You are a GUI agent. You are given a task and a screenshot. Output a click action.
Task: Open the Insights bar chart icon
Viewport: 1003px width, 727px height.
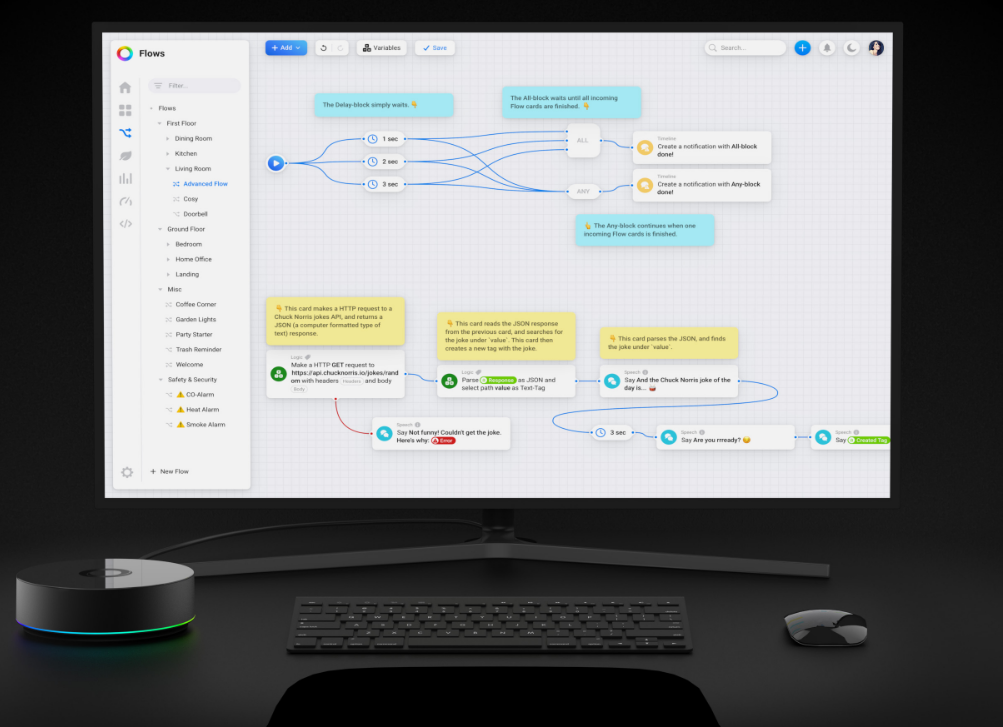[x=125, y=178]
